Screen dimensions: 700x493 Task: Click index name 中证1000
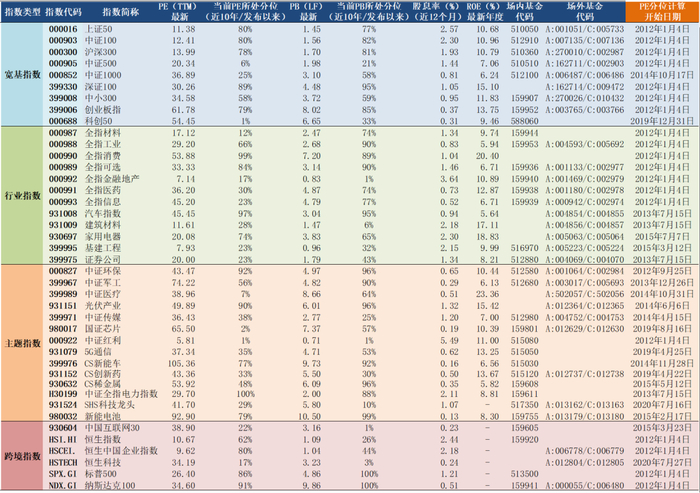(103, 75)
